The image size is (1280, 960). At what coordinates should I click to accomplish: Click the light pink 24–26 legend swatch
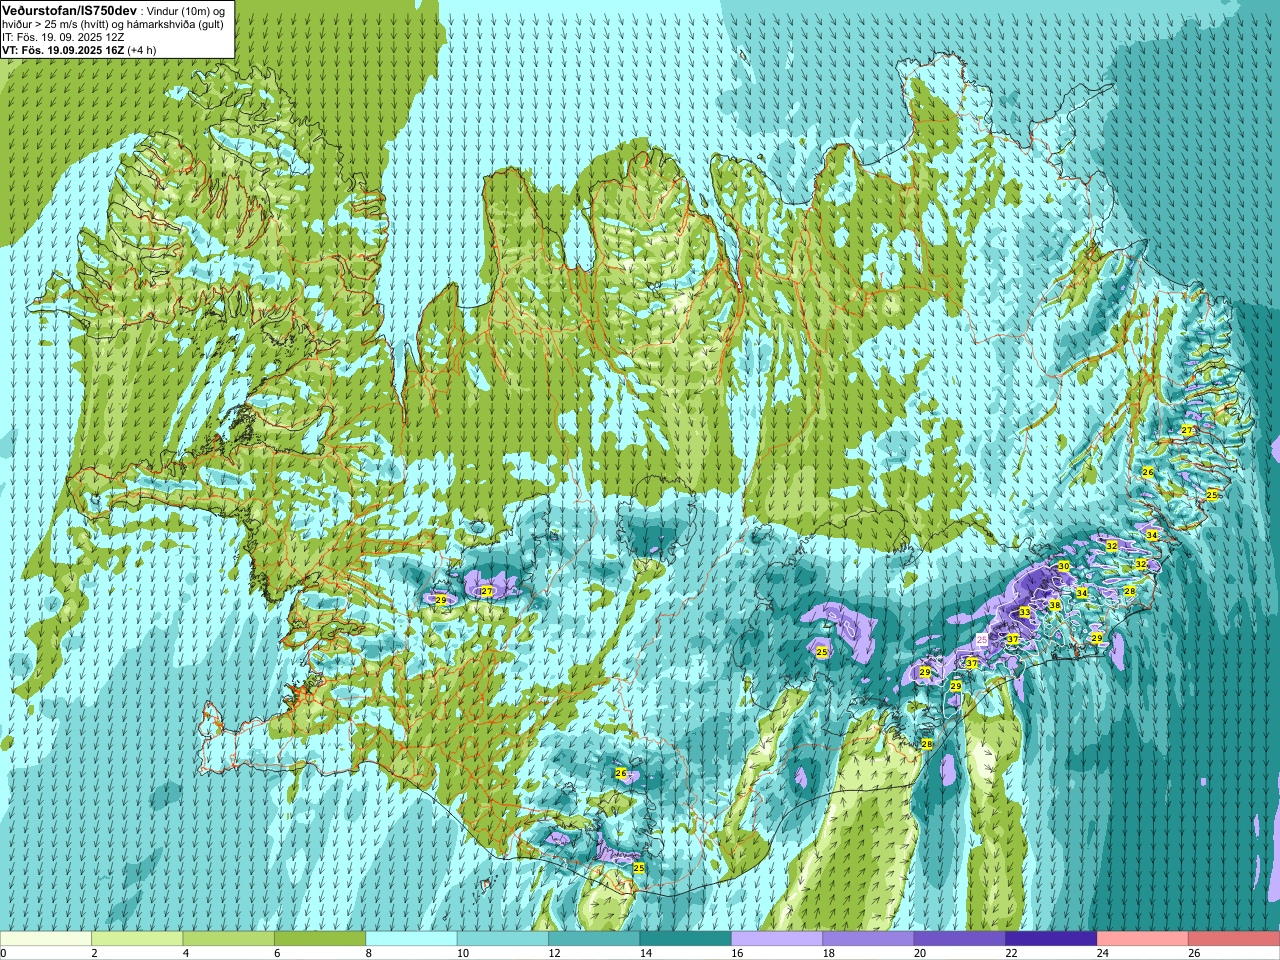[x=1143, y=939]
